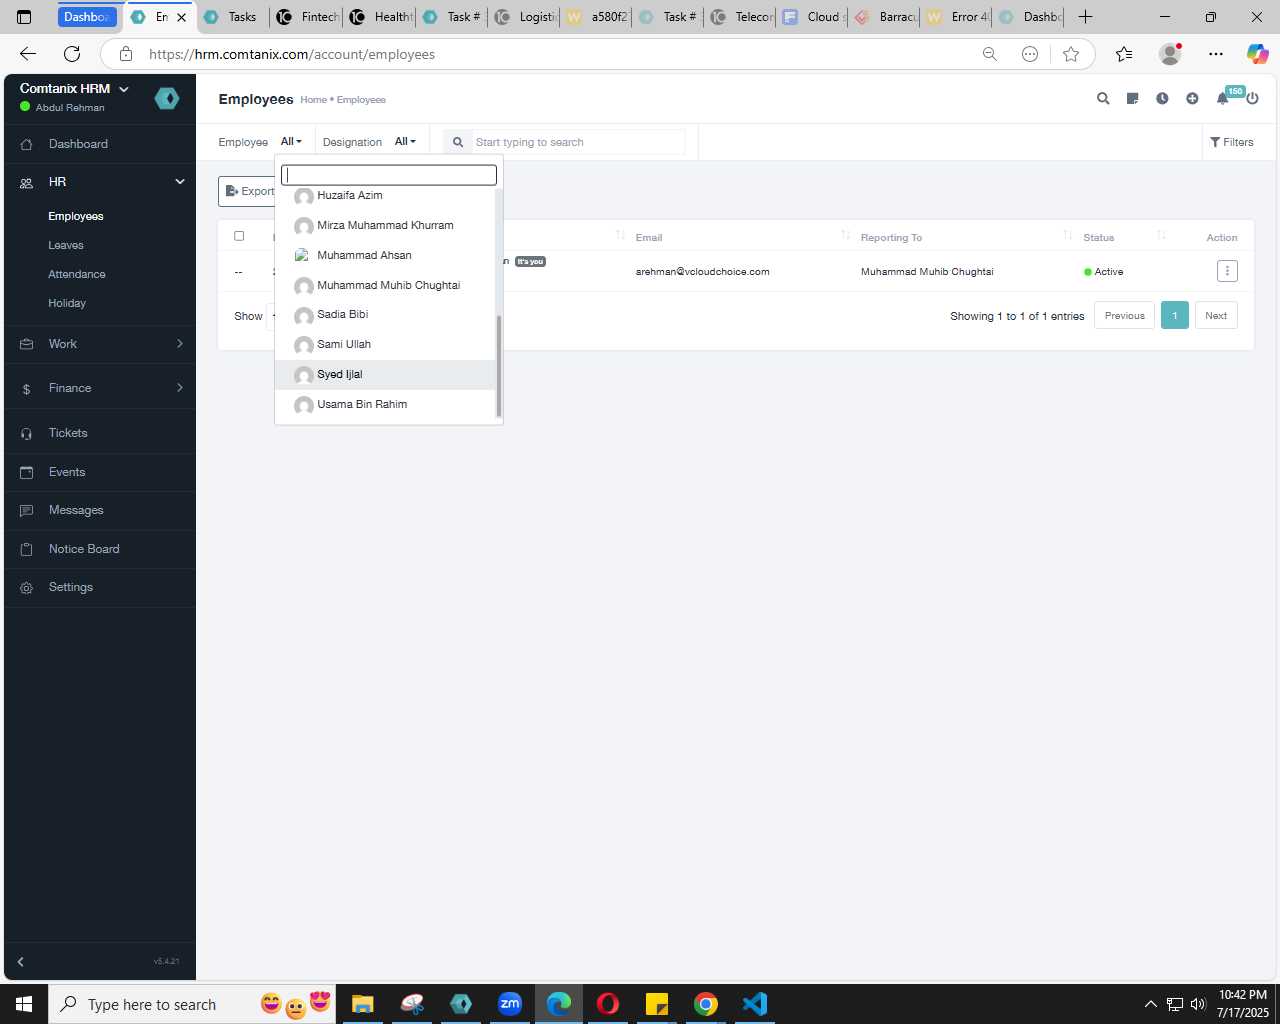The image size is (1280, 1024).
Task: Focus the browser address bar URL
Action: coord(292,54)
